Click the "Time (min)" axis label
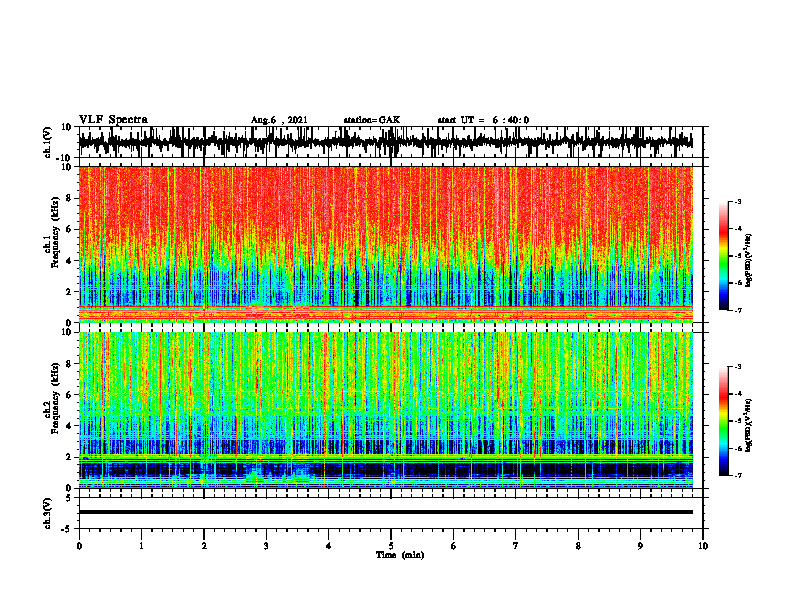Screen dimensions: 792x612 tap(400, 555)
